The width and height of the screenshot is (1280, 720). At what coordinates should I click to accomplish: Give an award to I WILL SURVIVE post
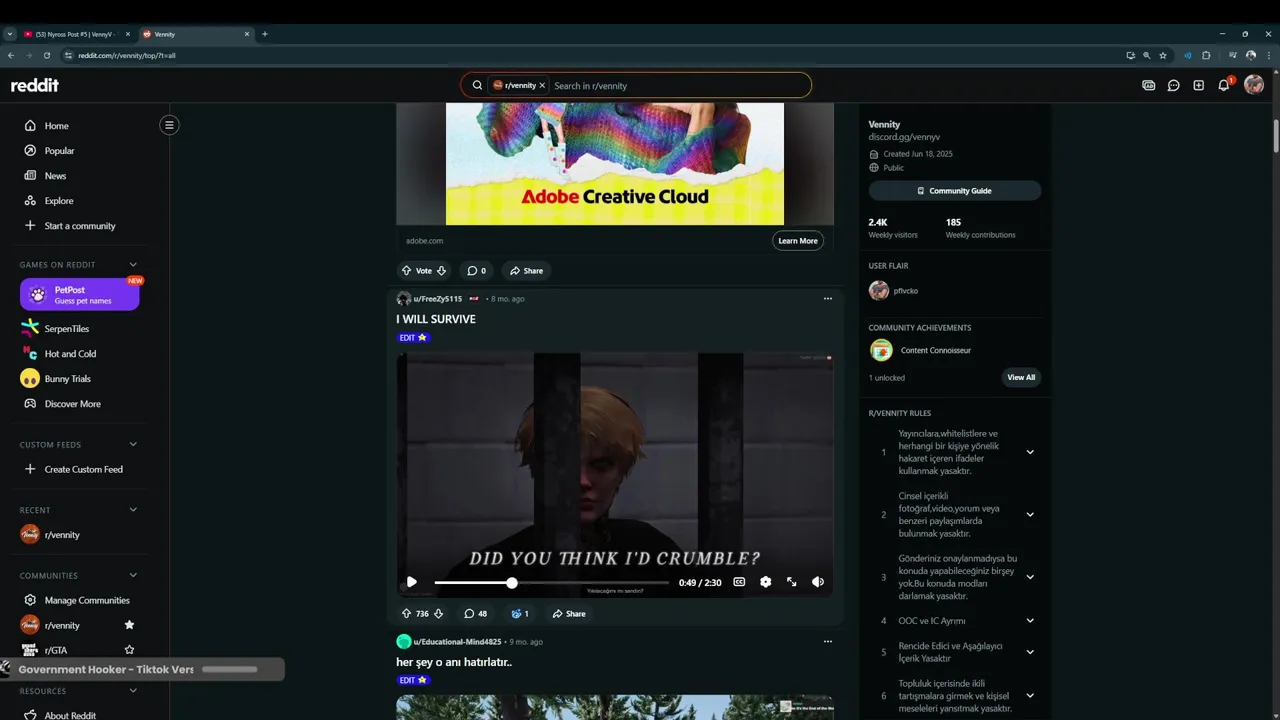(x=520, y=613)
